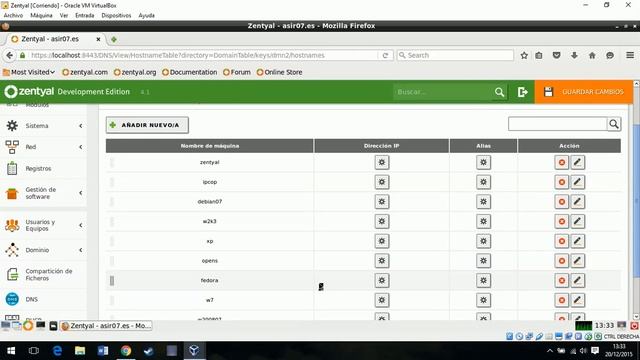Open IP address settings for xp host

click(382, 241)
